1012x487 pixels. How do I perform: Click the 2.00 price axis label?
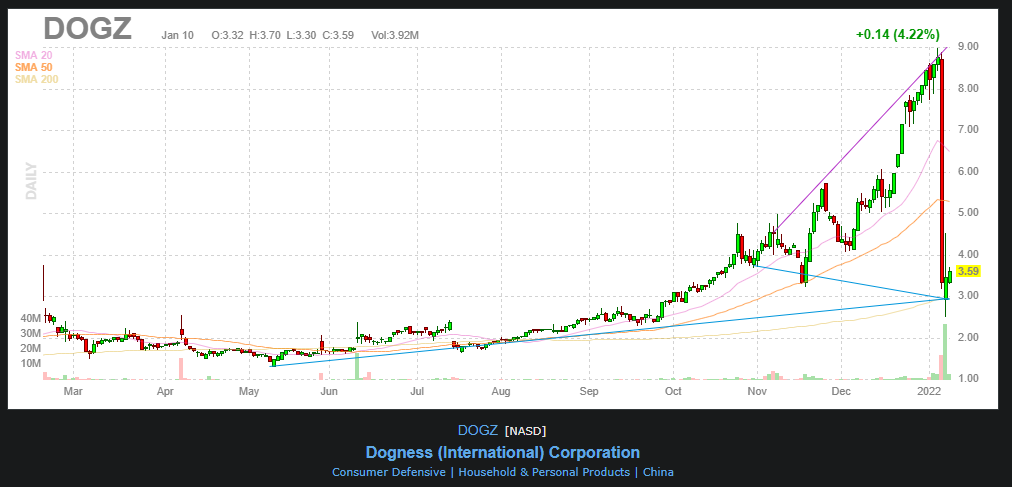(968, 337)
